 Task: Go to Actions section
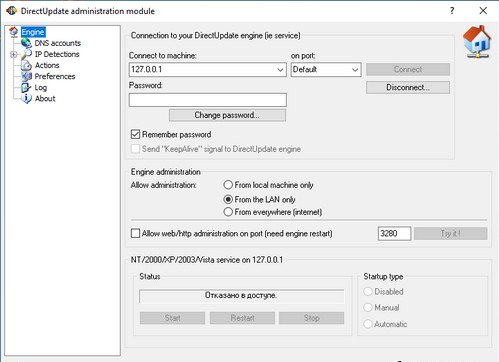pos(47,65)
